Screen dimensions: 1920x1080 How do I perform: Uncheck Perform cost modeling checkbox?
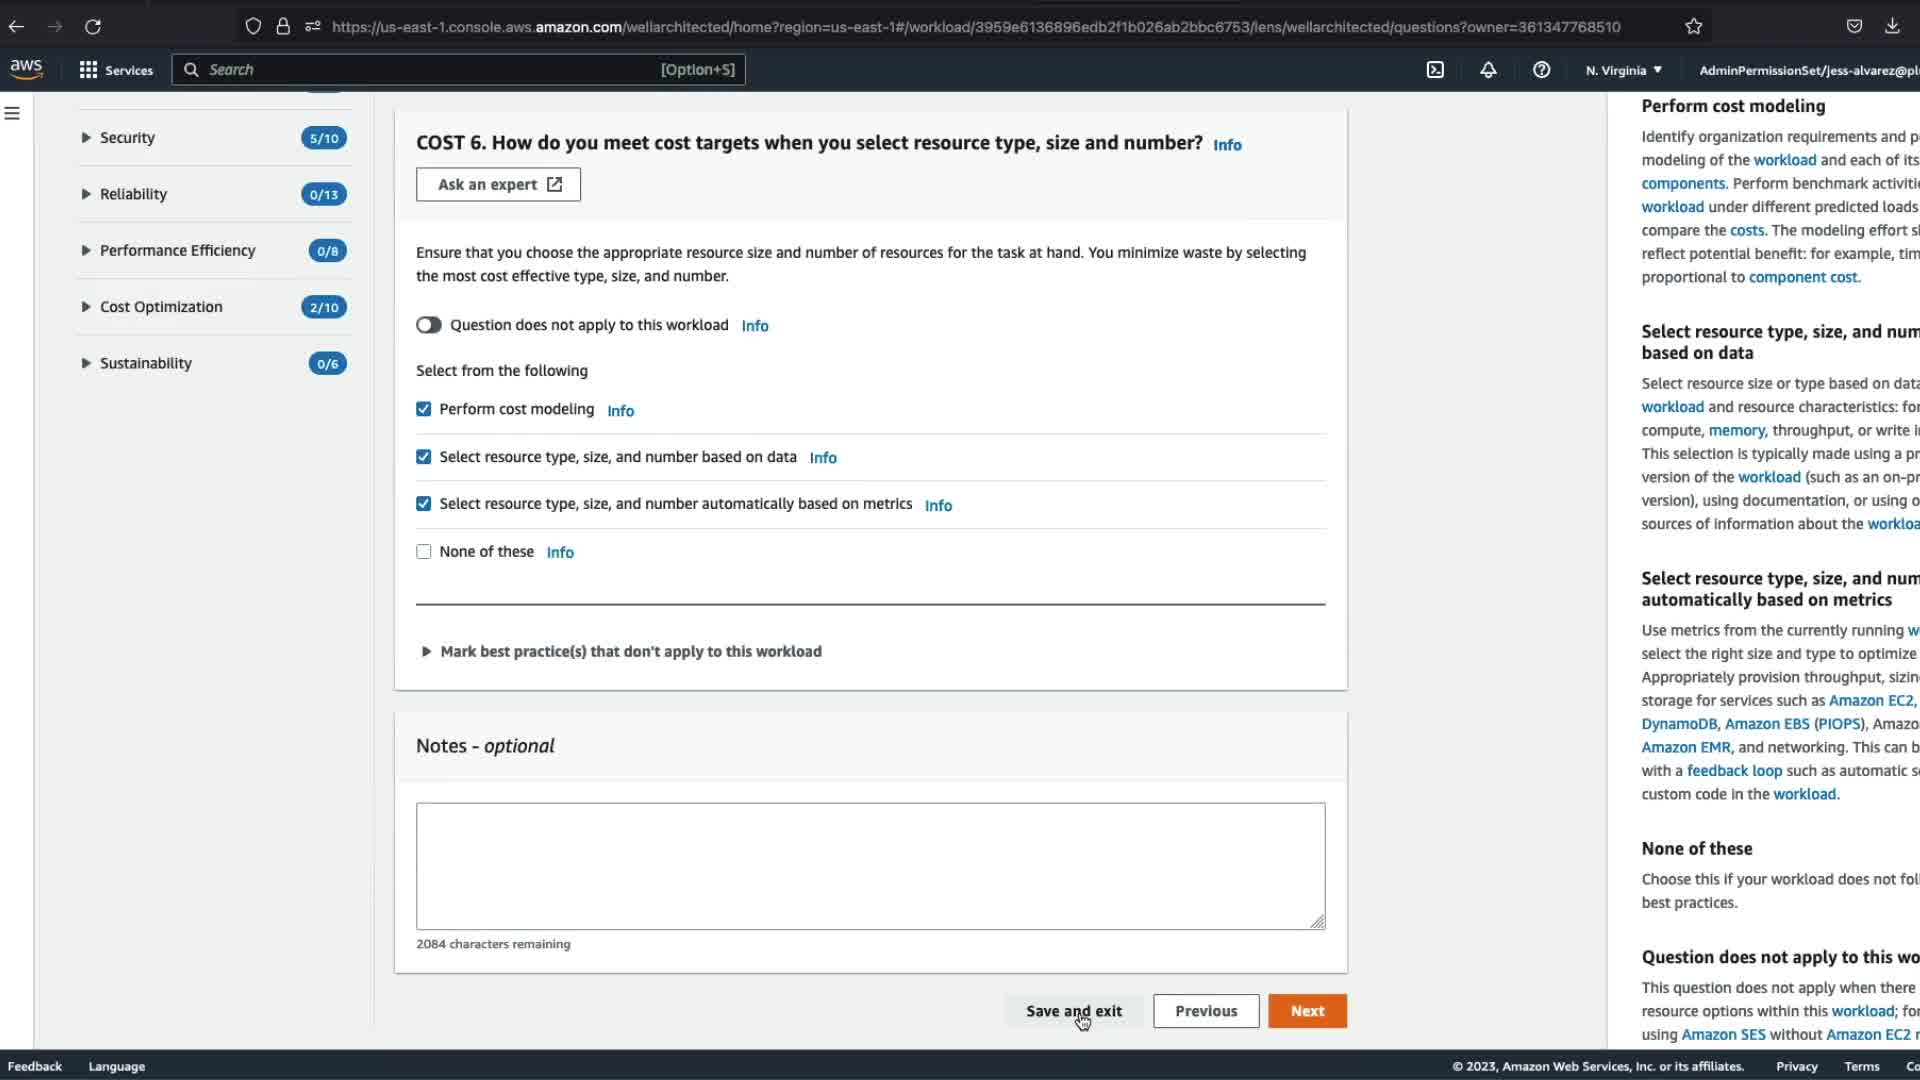click(424, 409)
